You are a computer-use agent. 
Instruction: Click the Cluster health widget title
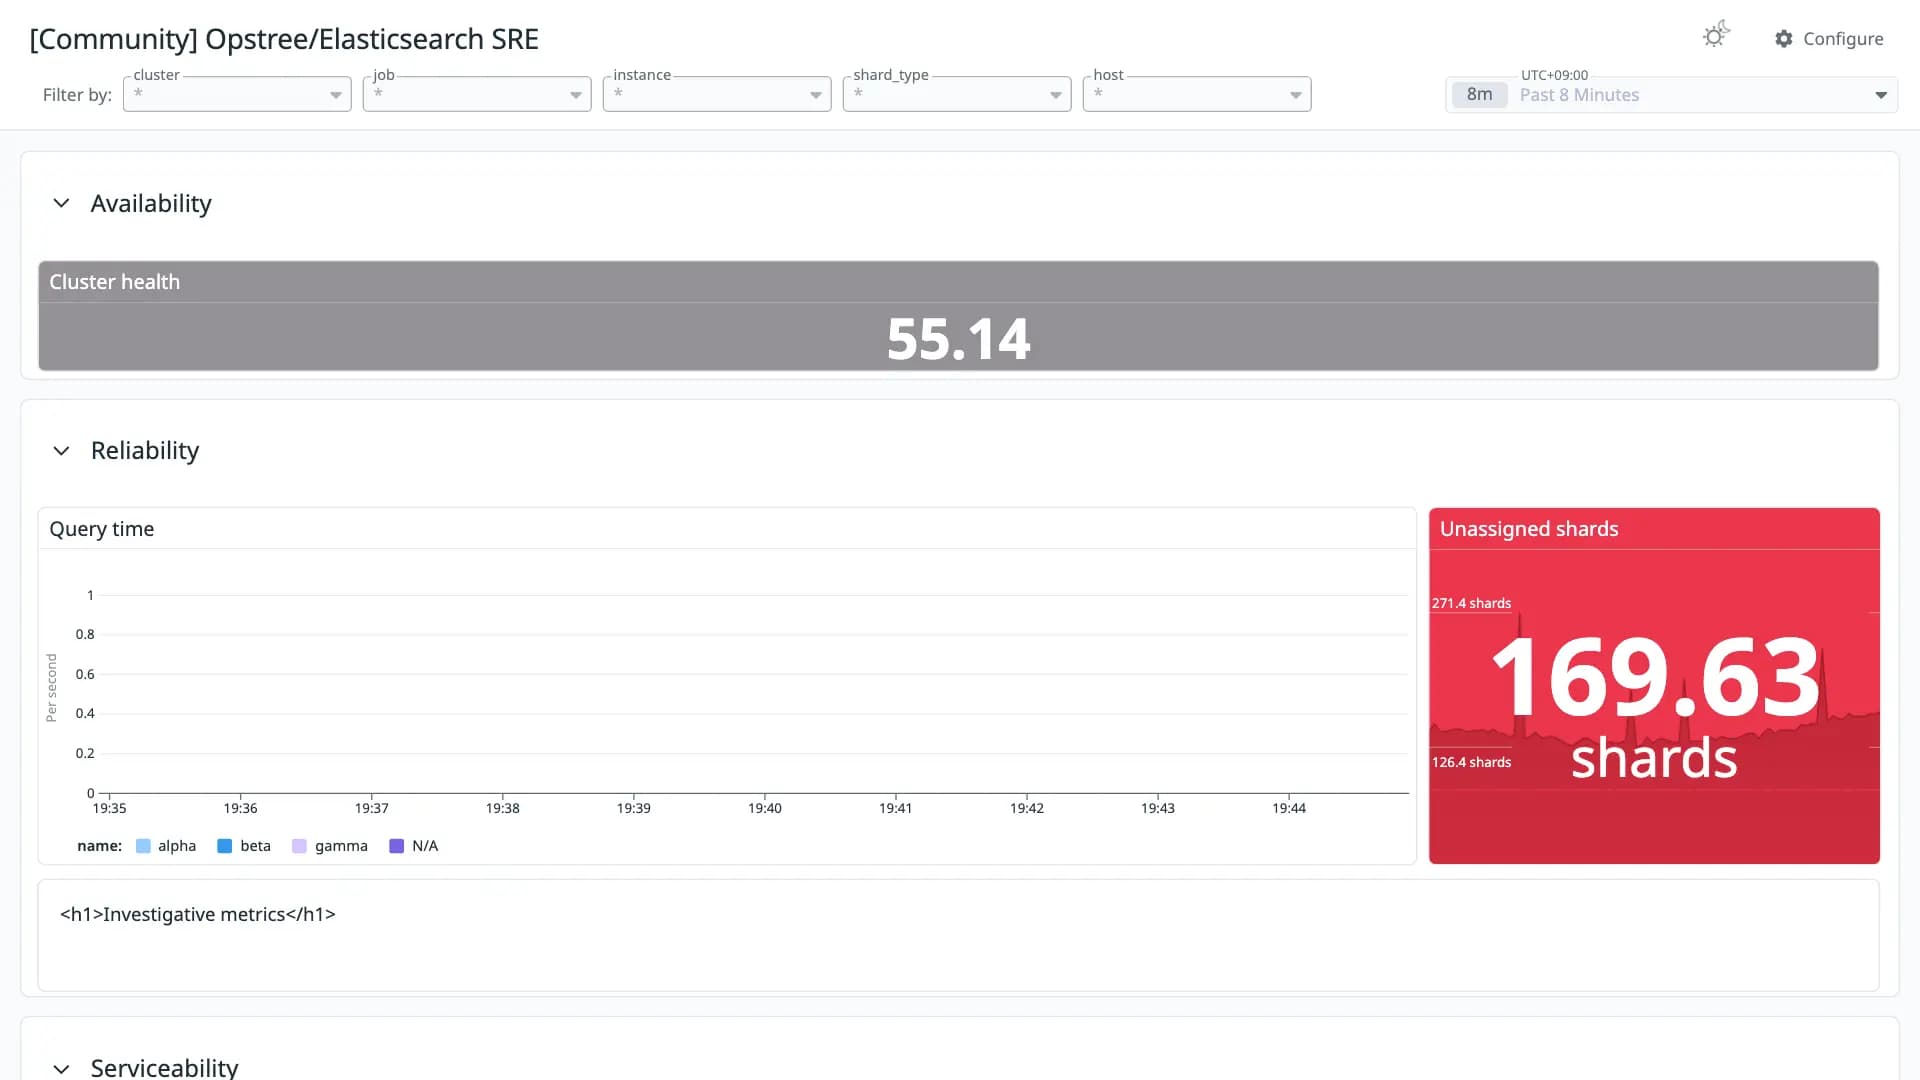pyautogui.click(x=115, y=282)
